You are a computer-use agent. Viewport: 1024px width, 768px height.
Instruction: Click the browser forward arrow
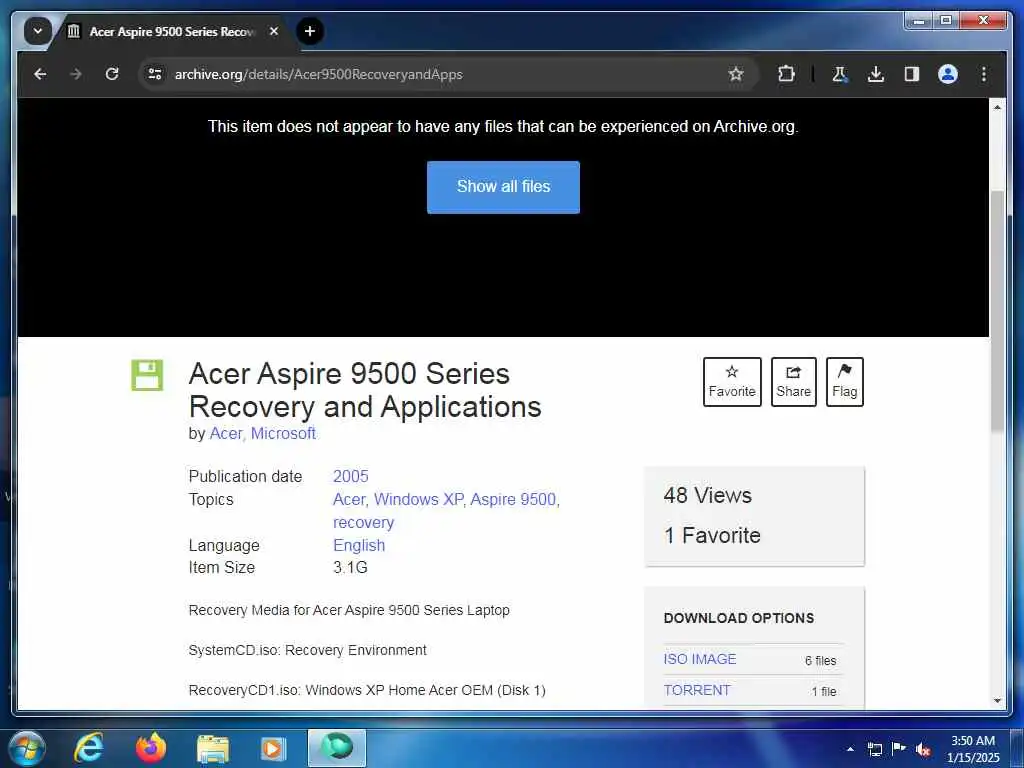(76, 74)
